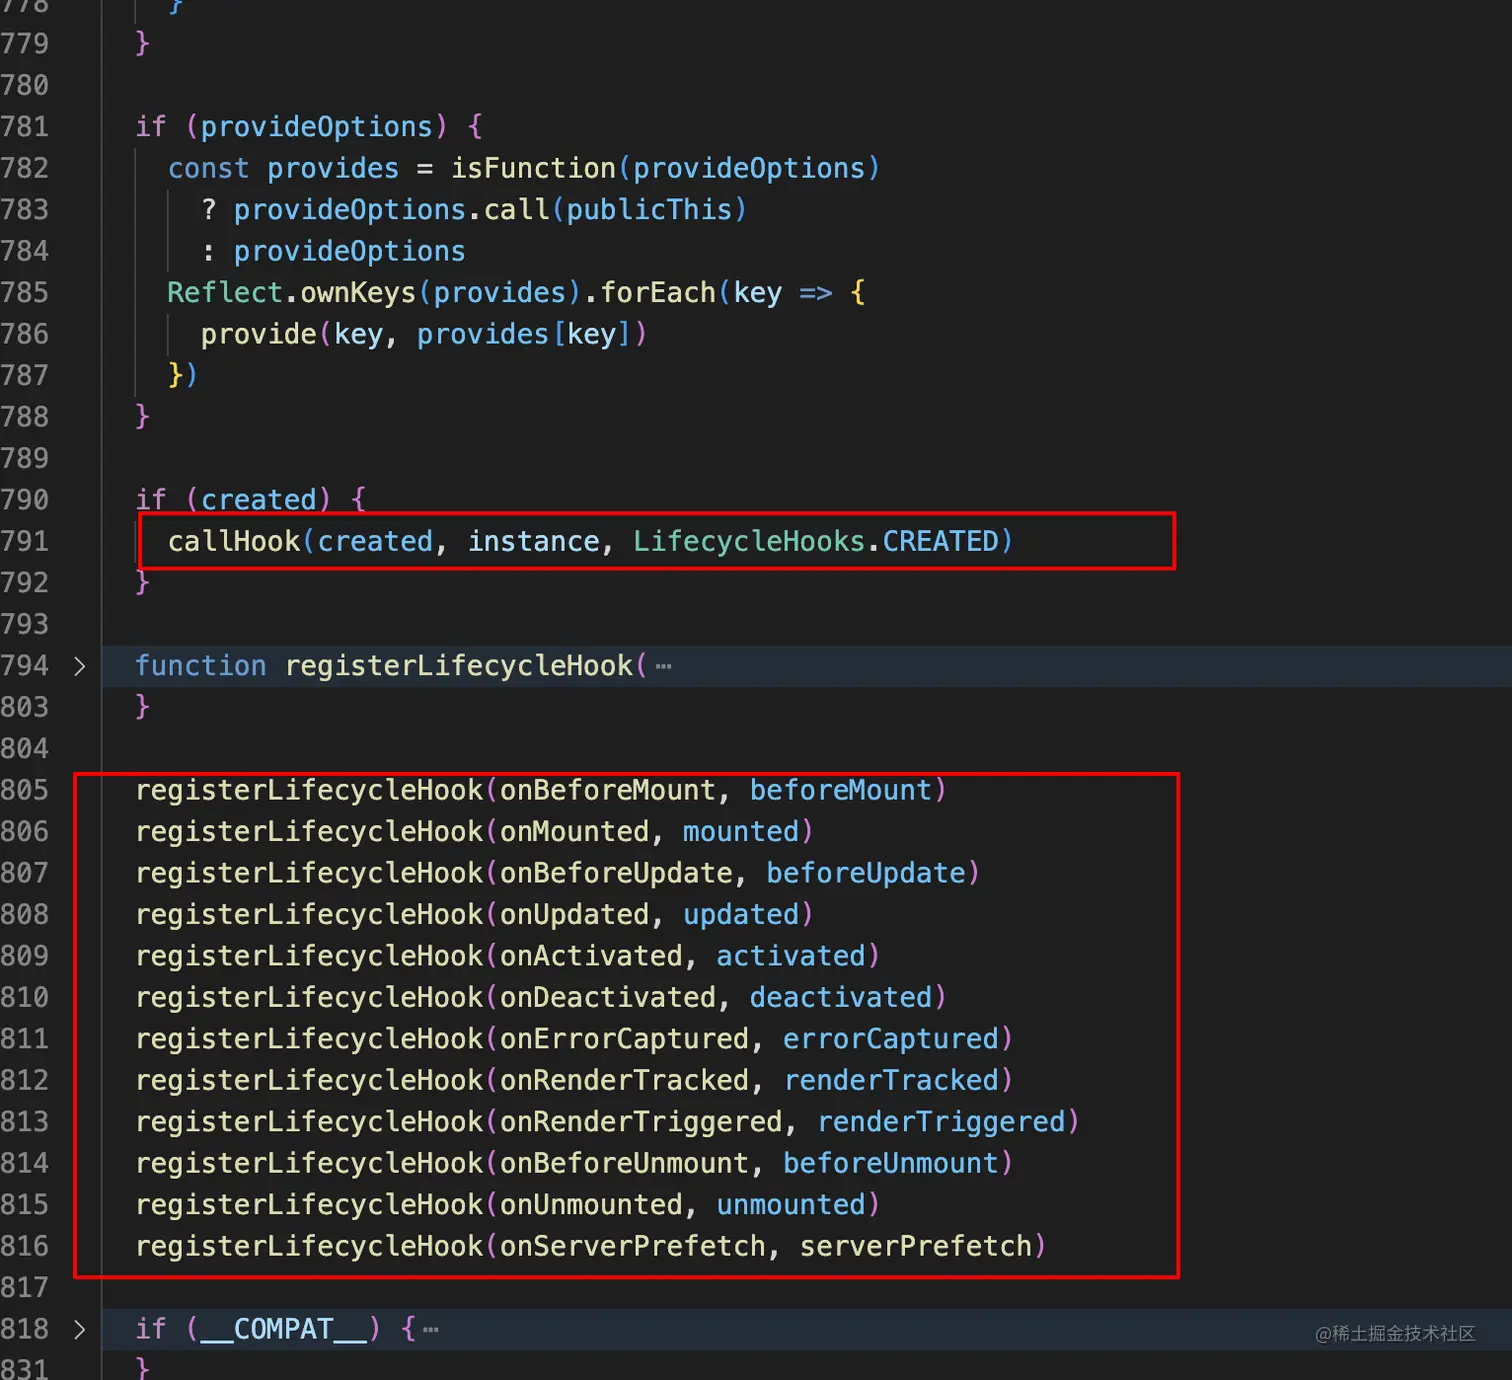
Task: Click function keyword on line 794
Action: pyautogui.click(x=201, y=666)
